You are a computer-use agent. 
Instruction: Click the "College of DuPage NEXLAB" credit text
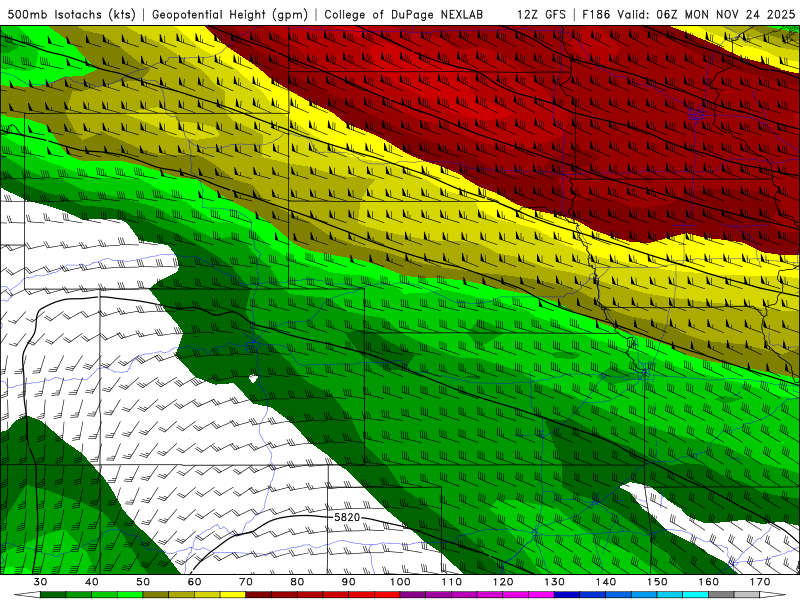point(403,14)
